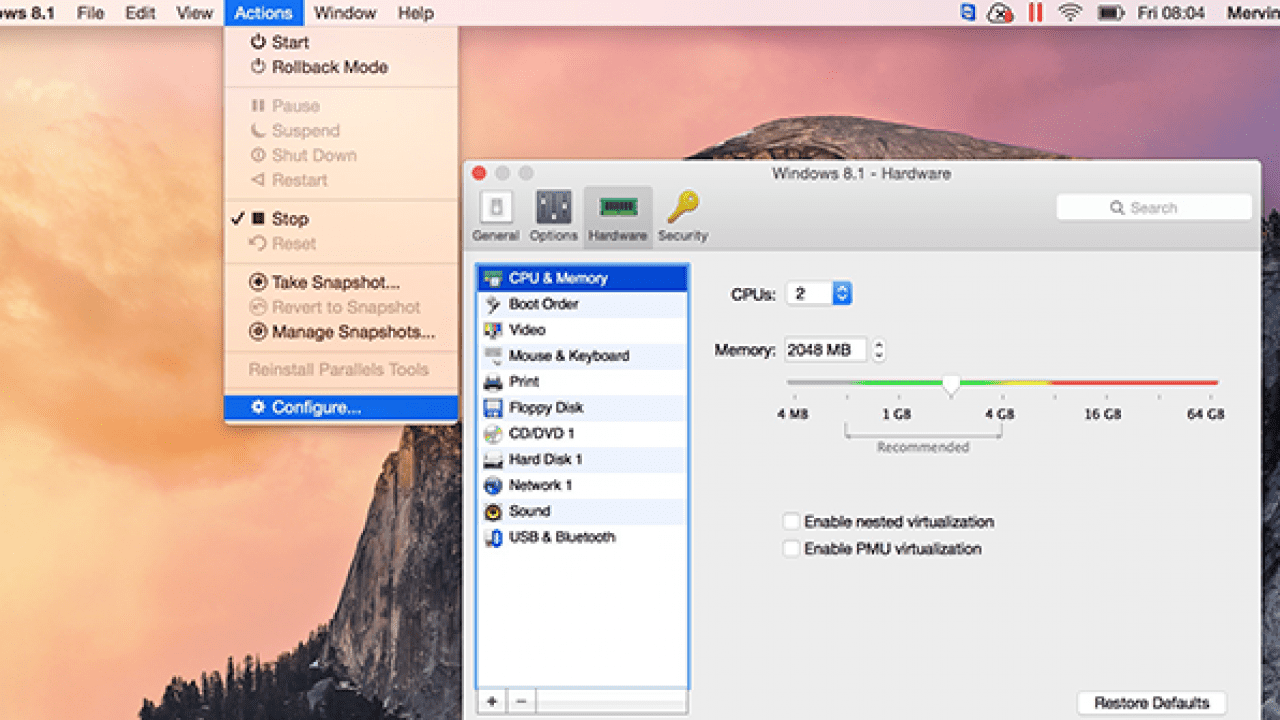Open the Security tab key icon
The image size is (1280, 720).
683,207
